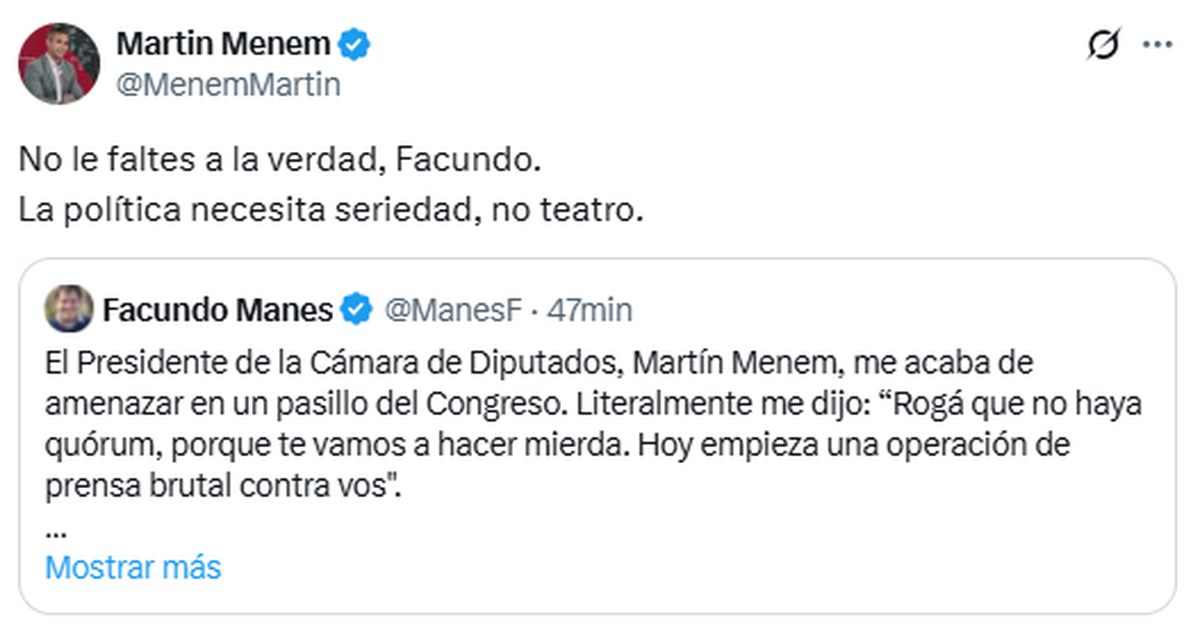Click the Martin Menem display name

[x=223, y=44]
